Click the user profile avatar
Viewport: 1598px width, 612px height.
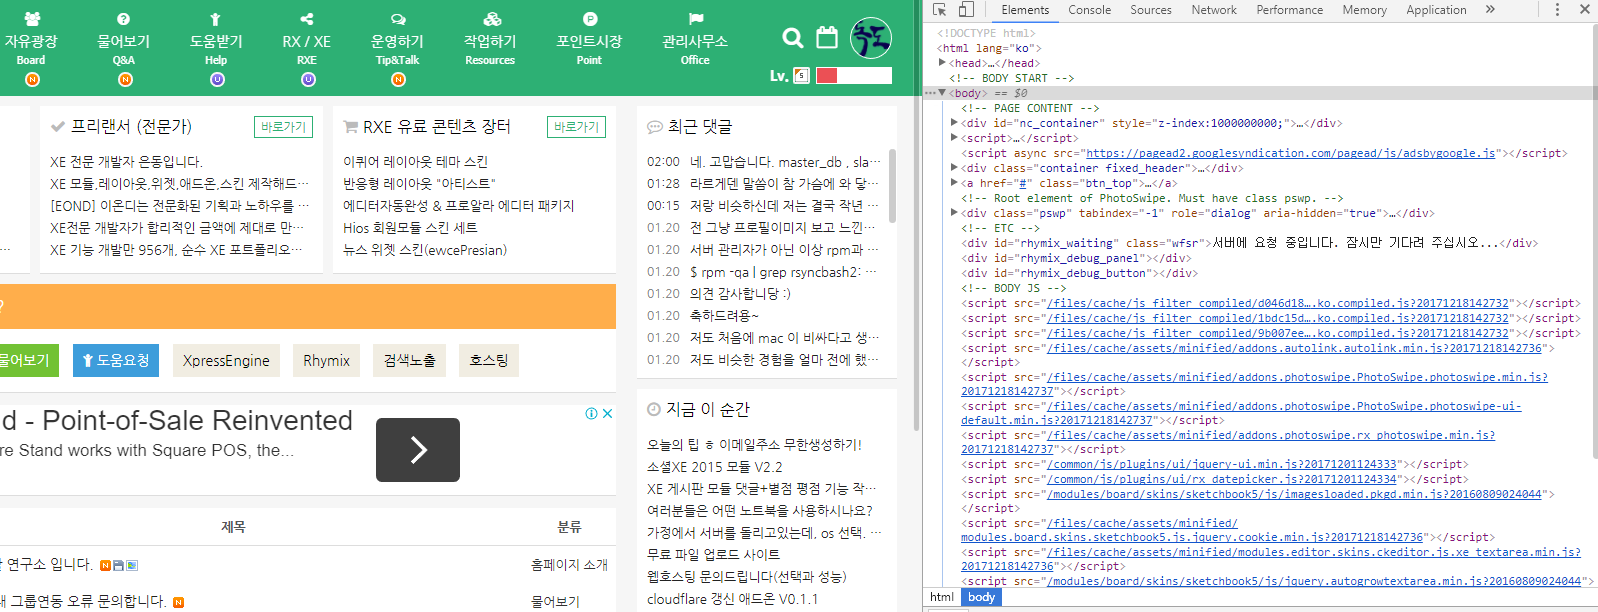pyautogui.click(x=870, y=38)
